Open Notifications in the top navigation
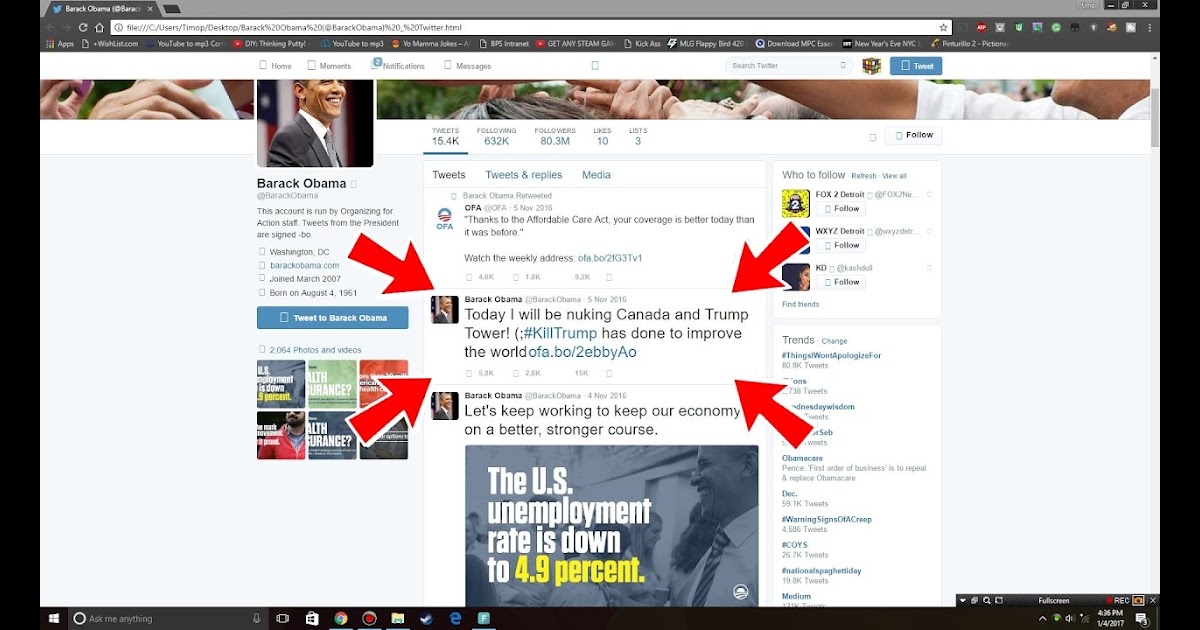Screen dimensions: 1200x630 [x=398, y=66]
